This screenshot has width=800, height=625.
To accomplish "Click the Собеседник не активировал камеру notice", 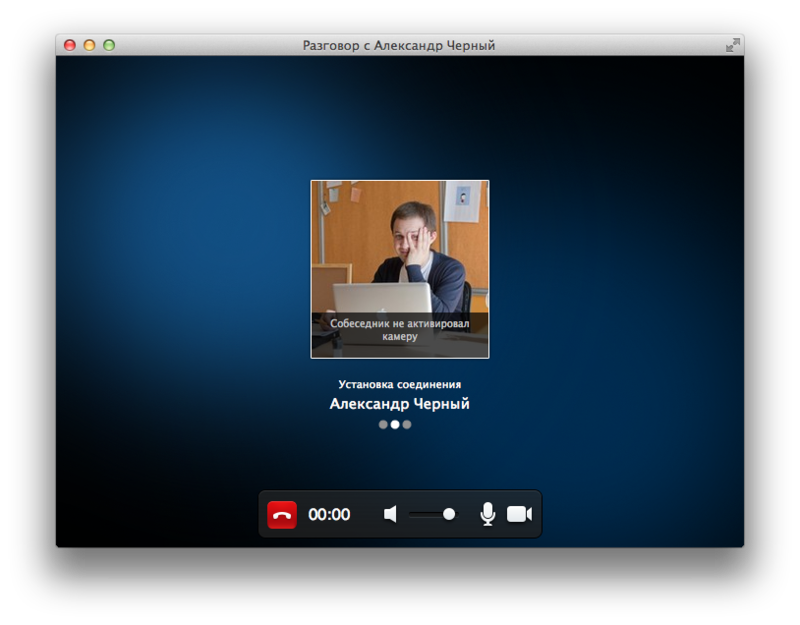I will (400, 329).
